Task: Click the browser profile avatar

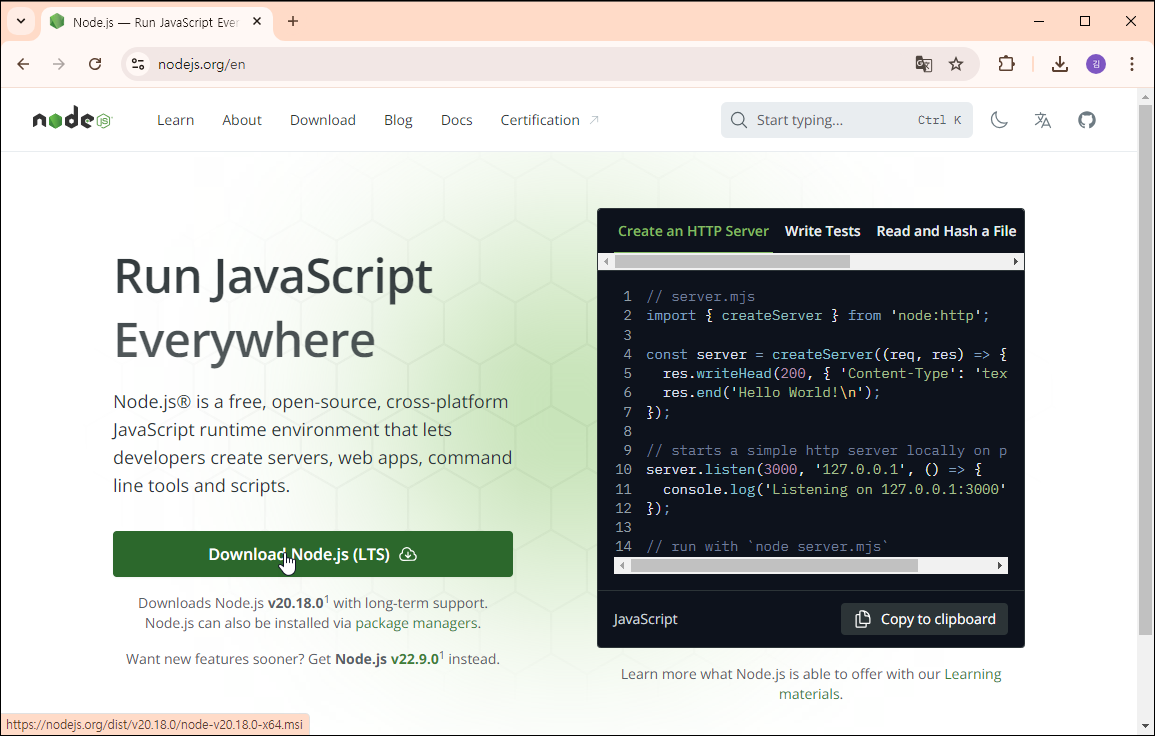Action: pos(1096,63)
